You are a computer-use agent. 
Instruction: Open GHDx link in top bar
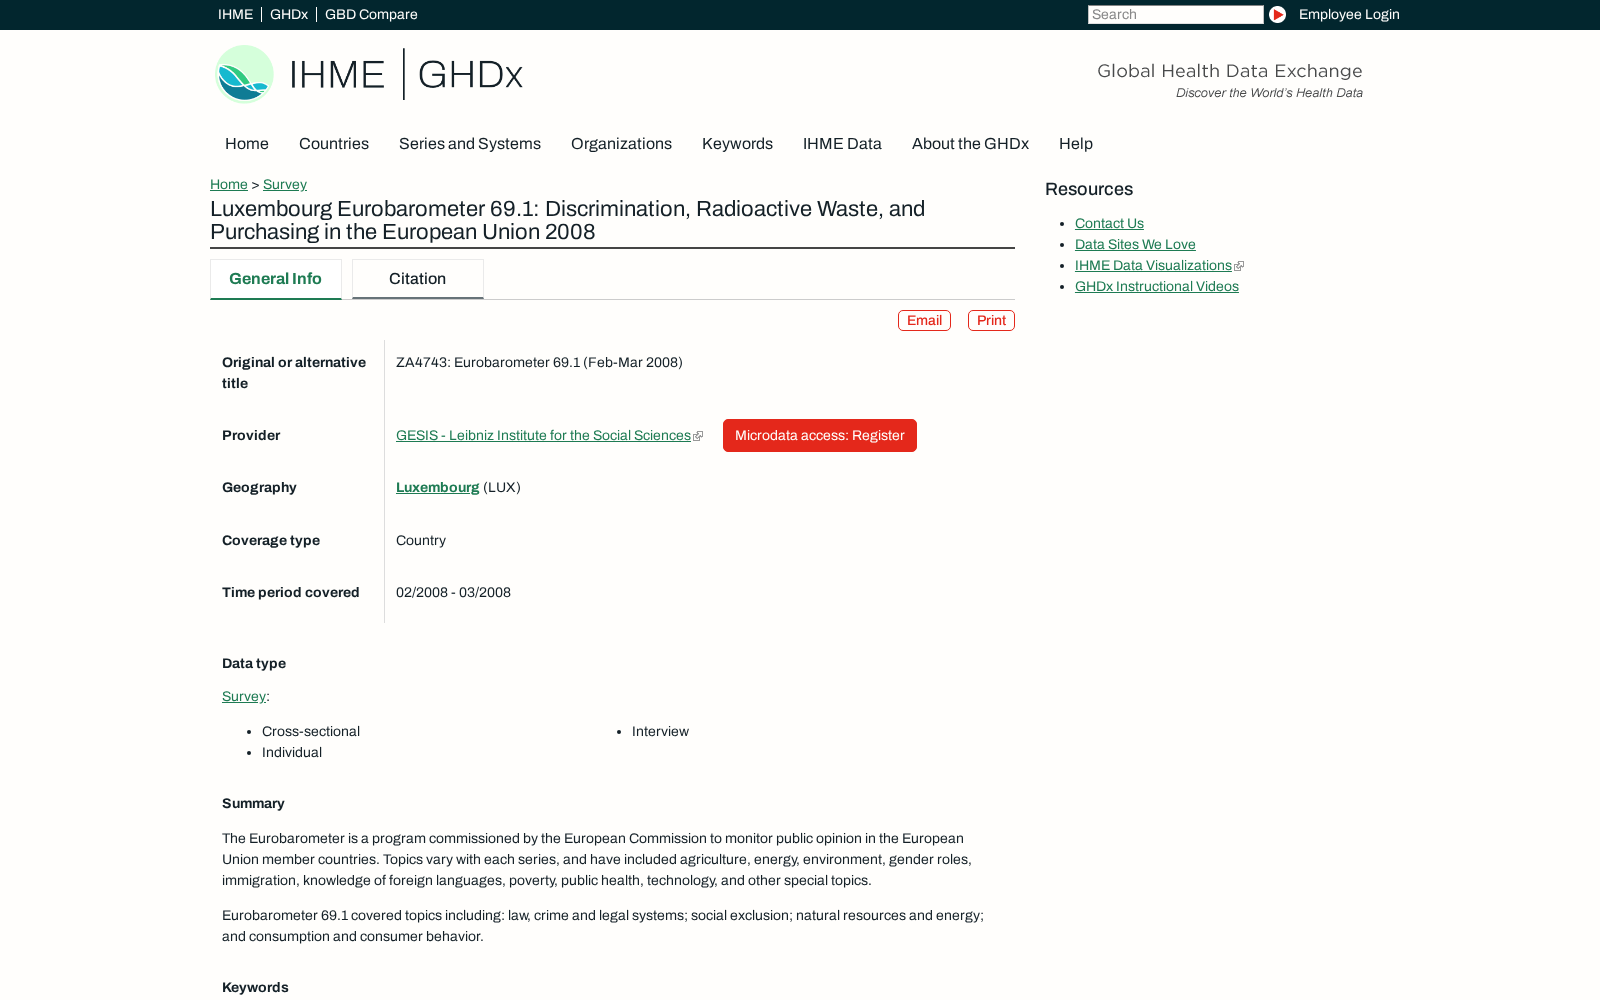(289, 14)
